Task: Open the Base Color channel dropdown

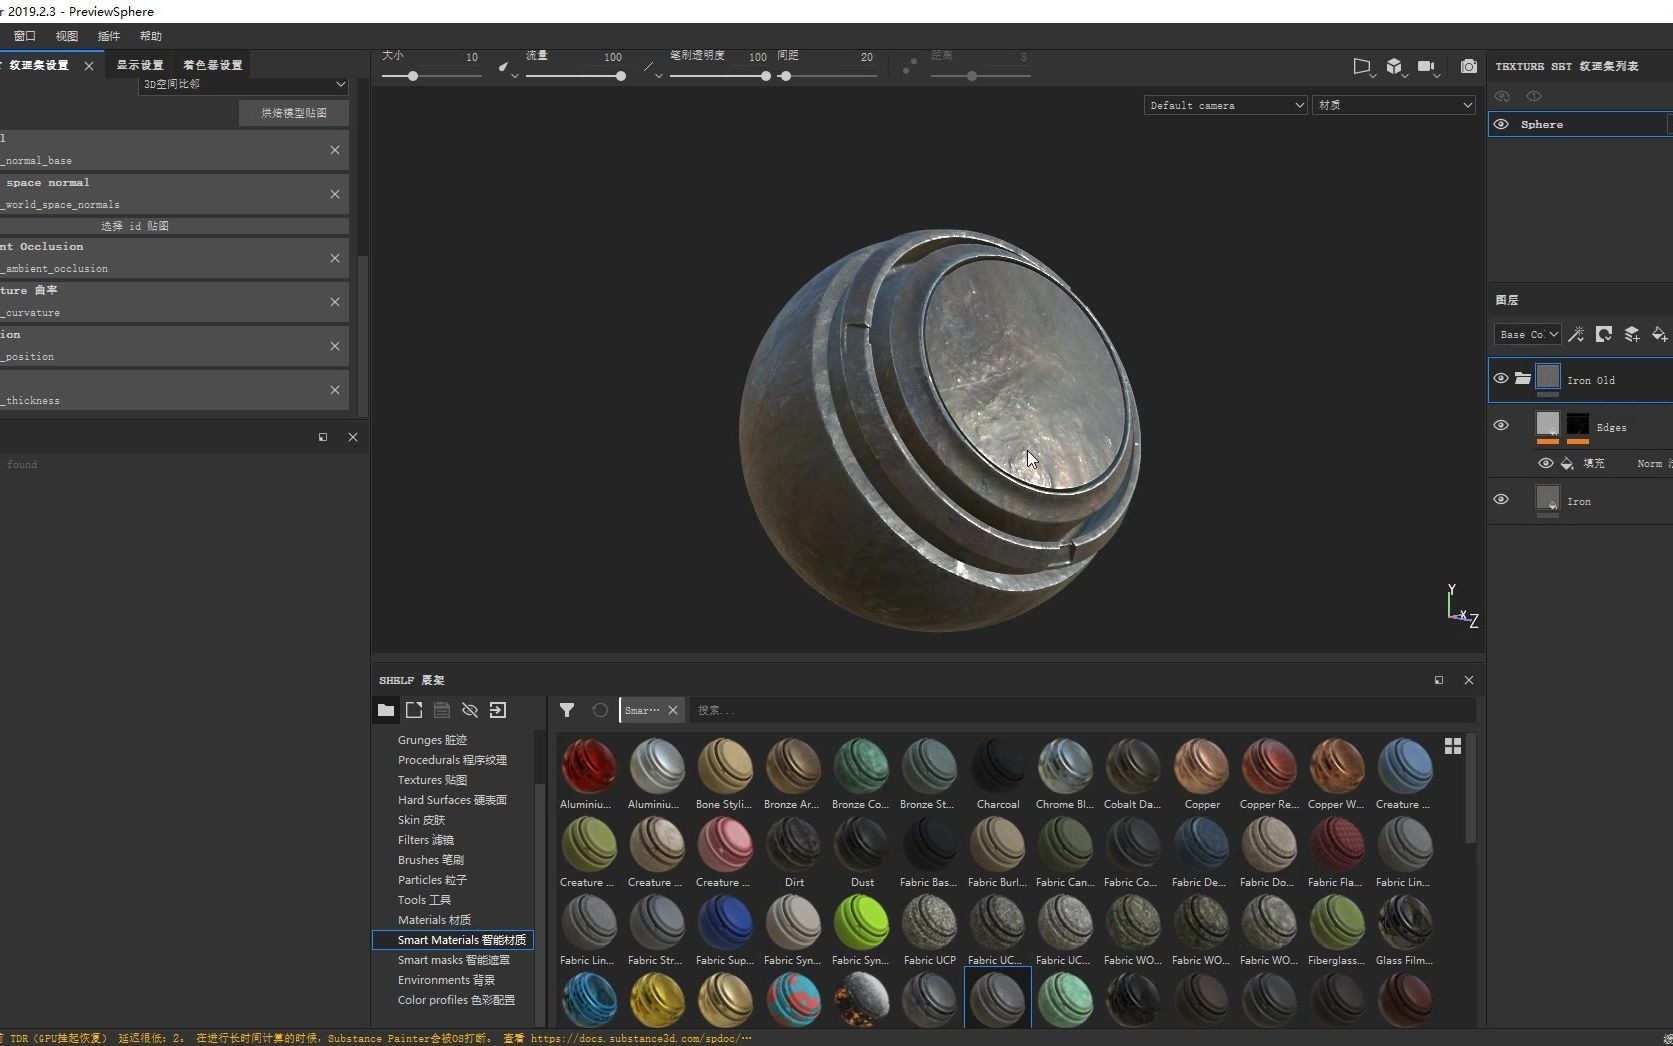Action: [x=1528, y=334]
